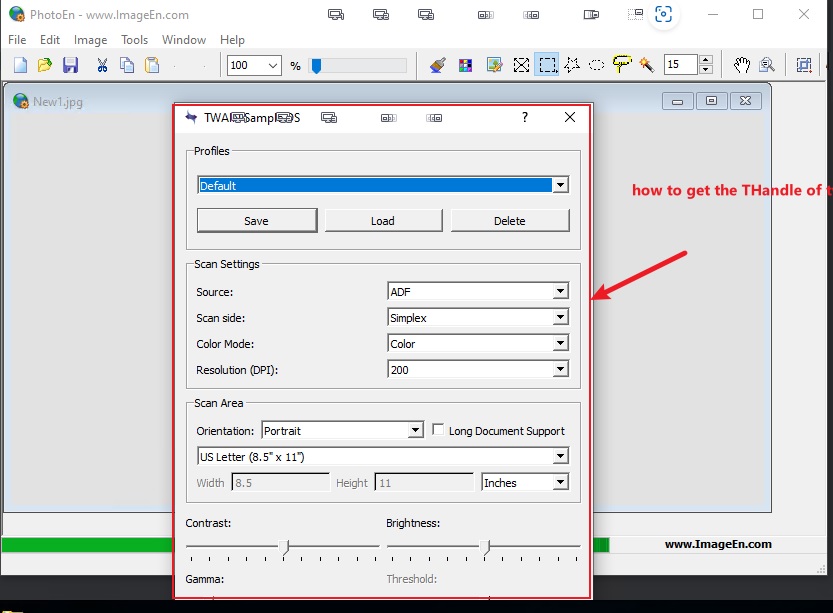Click the zoom slider handle in toolbar
833x613 pixels.
pos(316,66)
